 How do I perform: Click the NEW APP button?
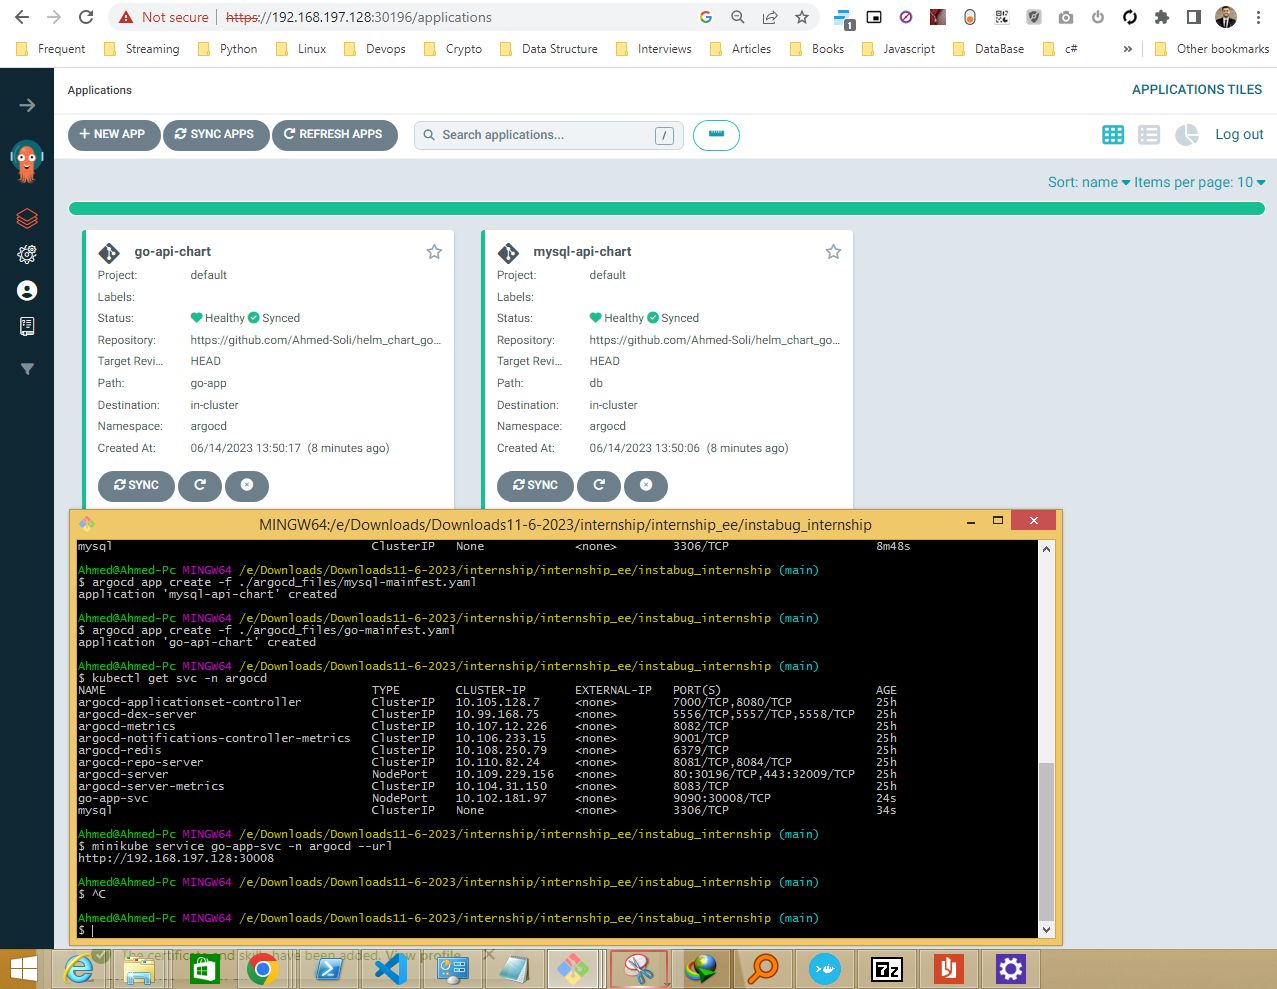point(114,135)
